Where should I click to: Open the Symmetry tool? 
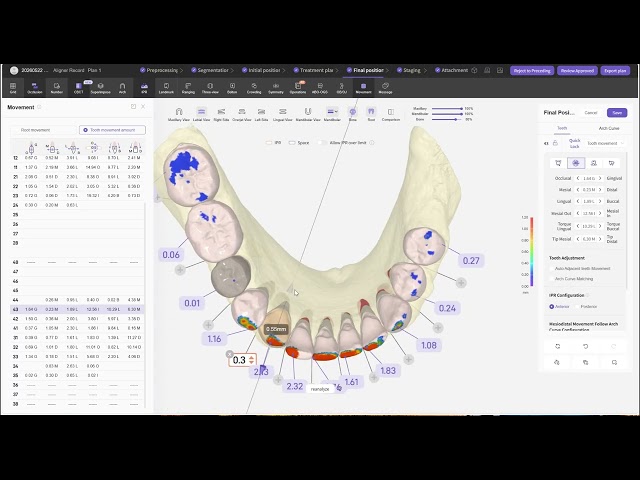[276, 87]
